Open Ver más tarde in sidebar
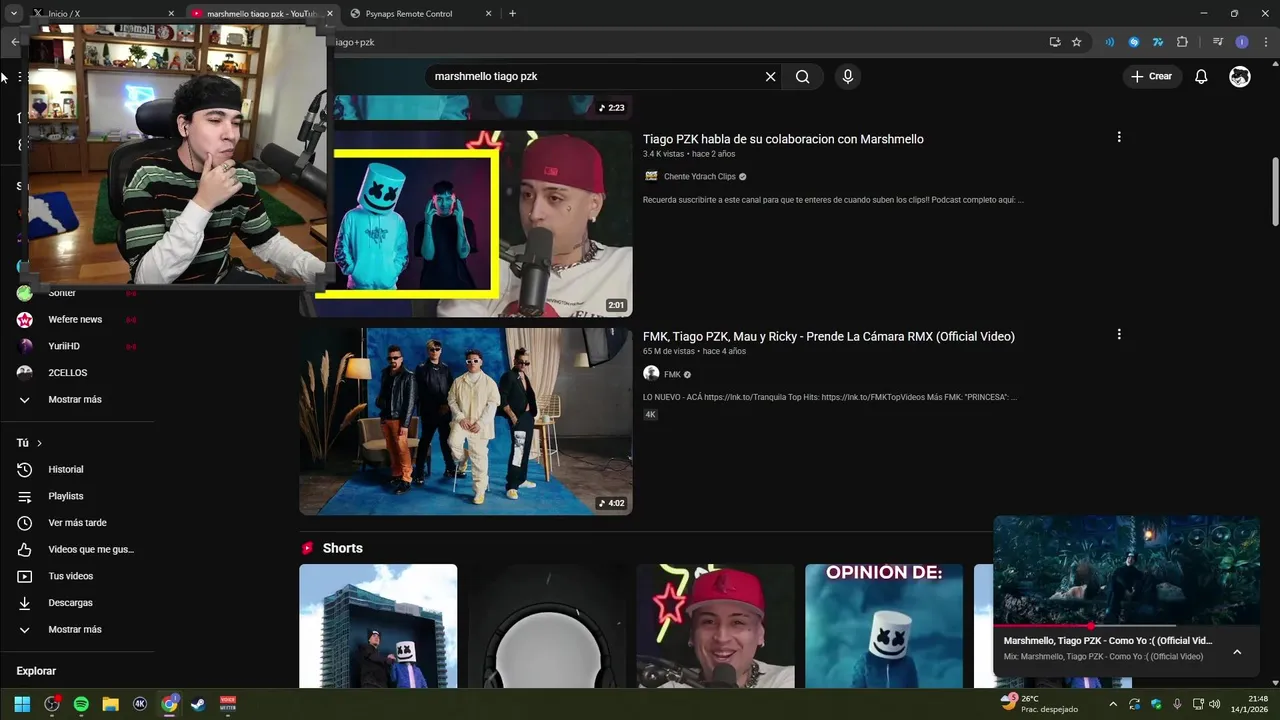The image size is (1280, 720). (76, 523)
